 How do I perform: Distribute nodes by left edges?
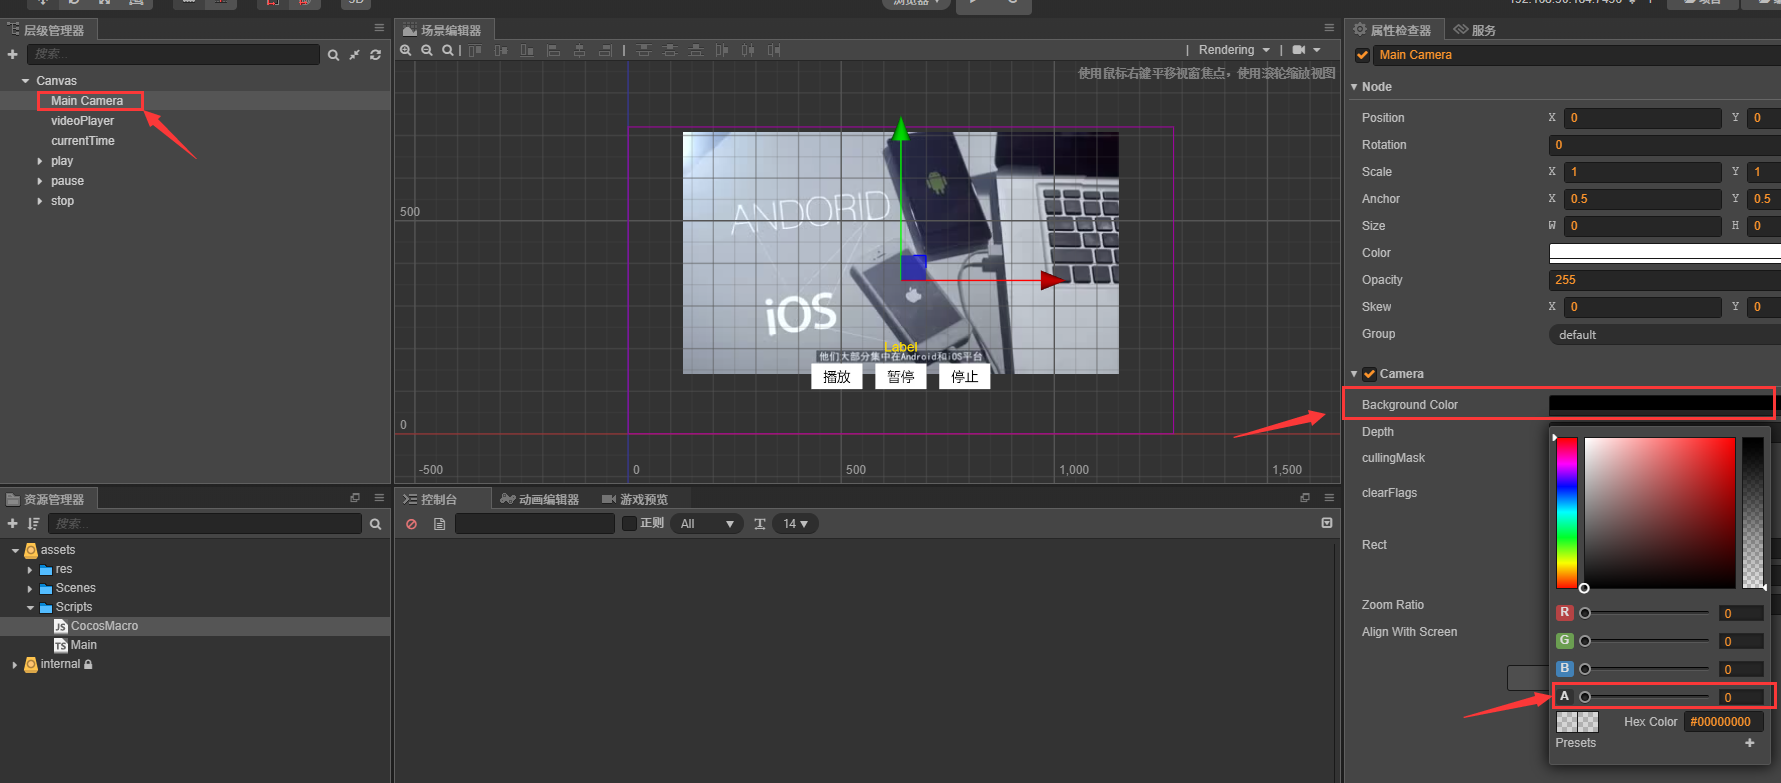click(722, 50)
